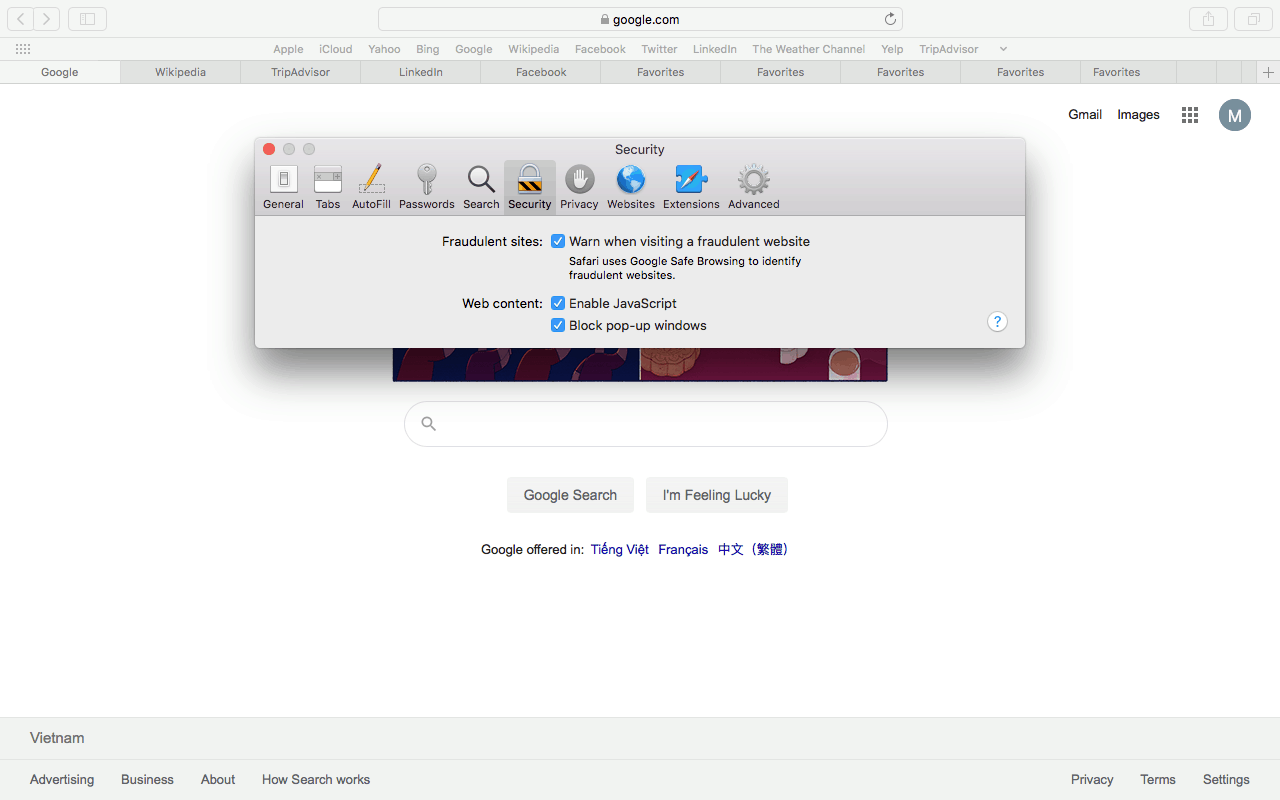Open Top Sites grid in Favorites bar

click(23, 49)
